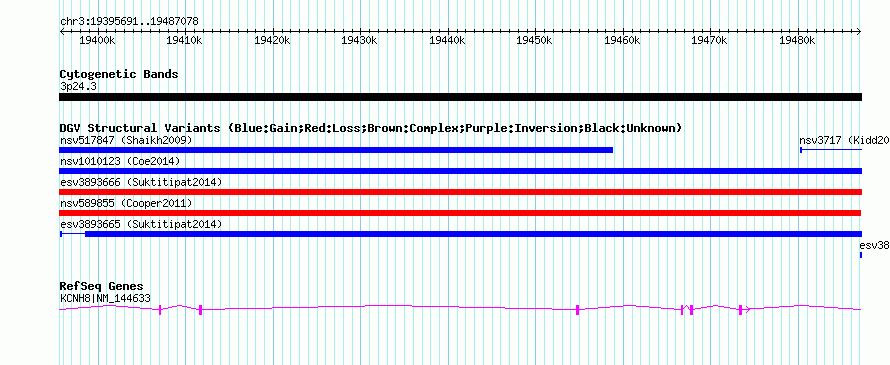Click the partially visible esv38 variant label
Viewport: 890px width, 365px height.
(x=875, y=246)
